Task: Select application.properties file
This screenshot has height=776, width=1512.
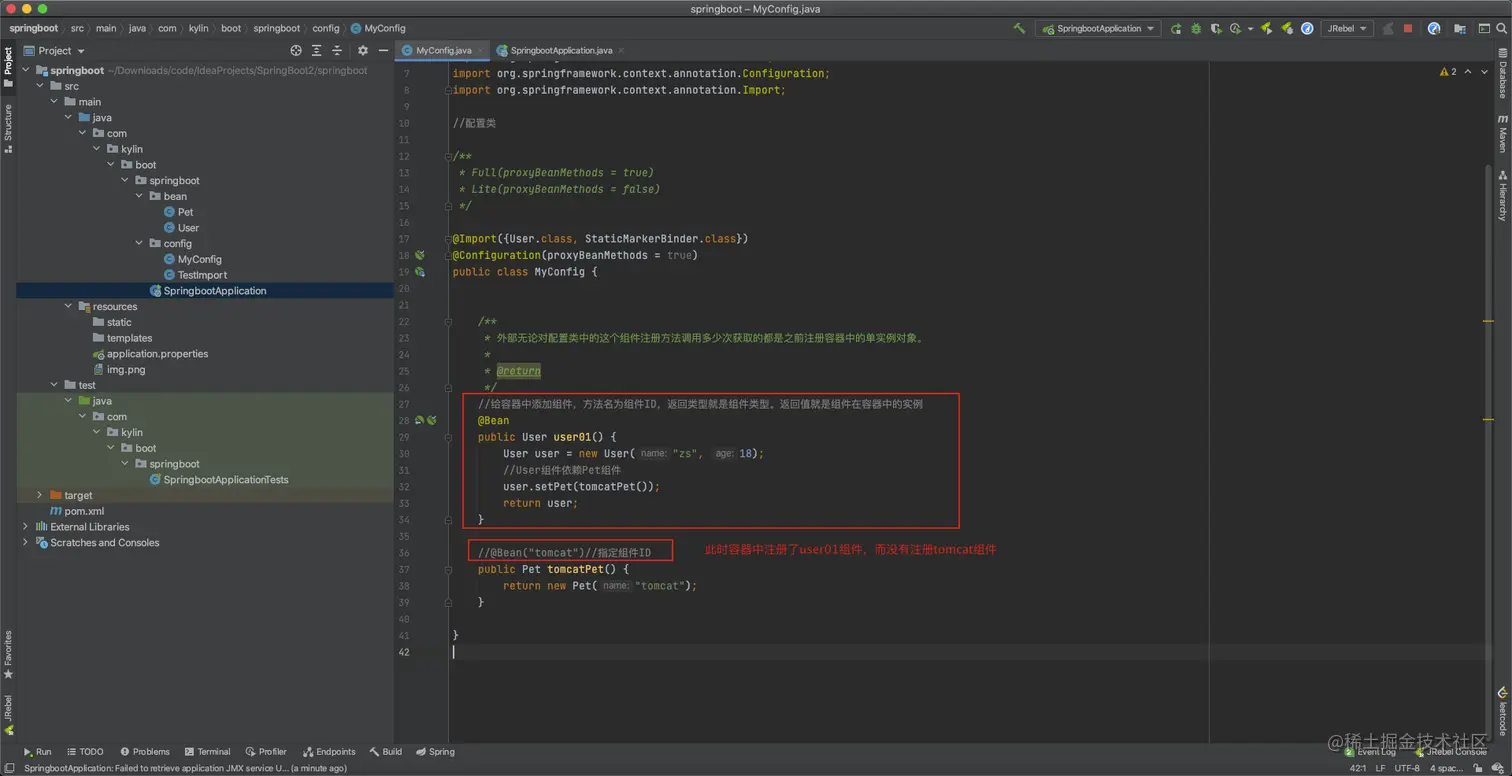Action: click(x=149, y=354)
